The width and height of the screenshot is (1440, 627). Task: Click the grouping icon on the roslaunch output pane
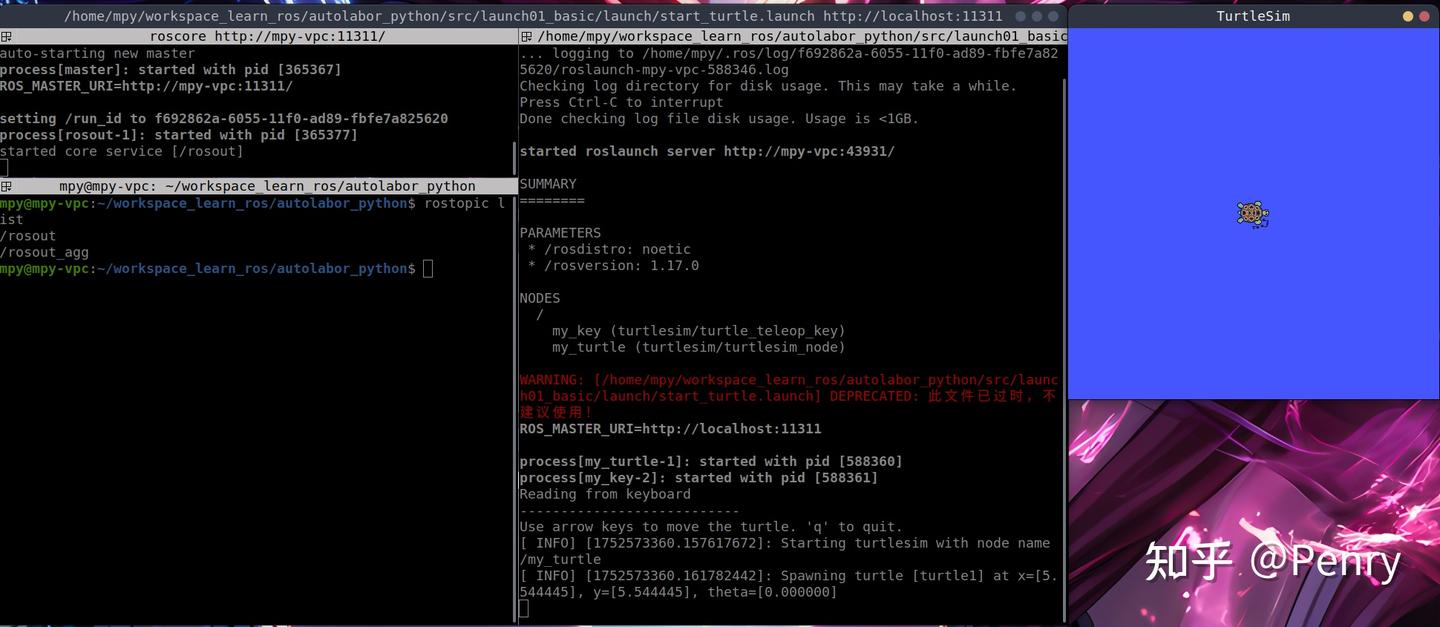pyautogui.click(x=524, y=36)
